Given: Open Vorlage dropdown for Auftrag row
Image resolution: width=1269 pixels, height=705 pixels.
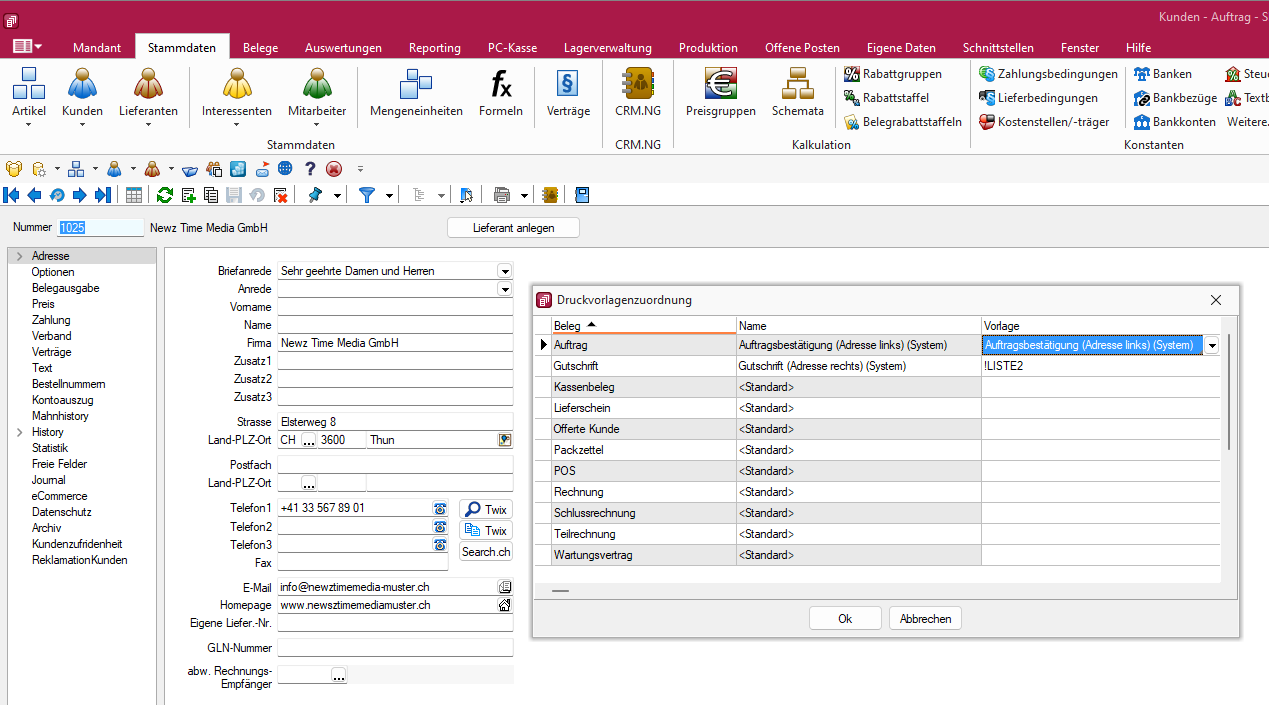Looking at the screenshot, I should [1212, 345].
